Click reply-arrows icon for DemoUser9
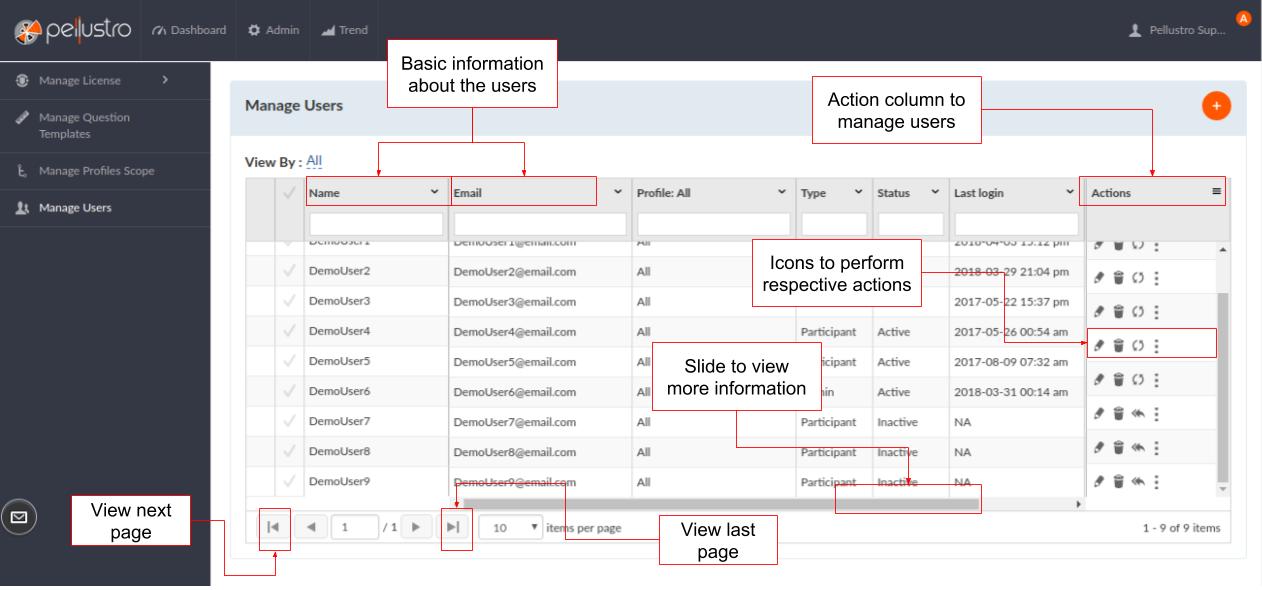Screen dimensions: 1262x590 (x=1136, y=483)
